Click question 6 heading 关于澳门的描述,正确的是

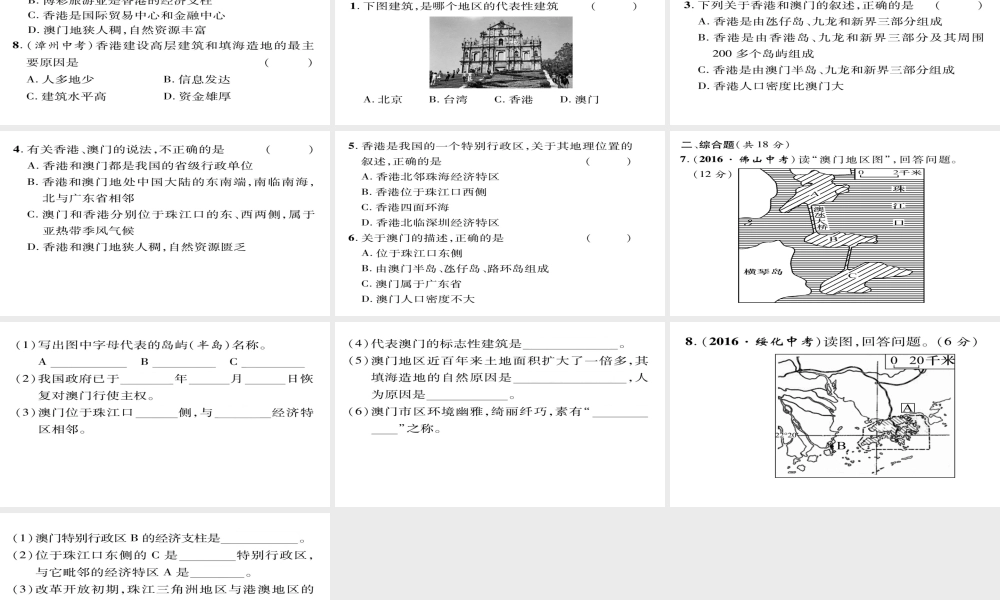[x=426, y=238]
